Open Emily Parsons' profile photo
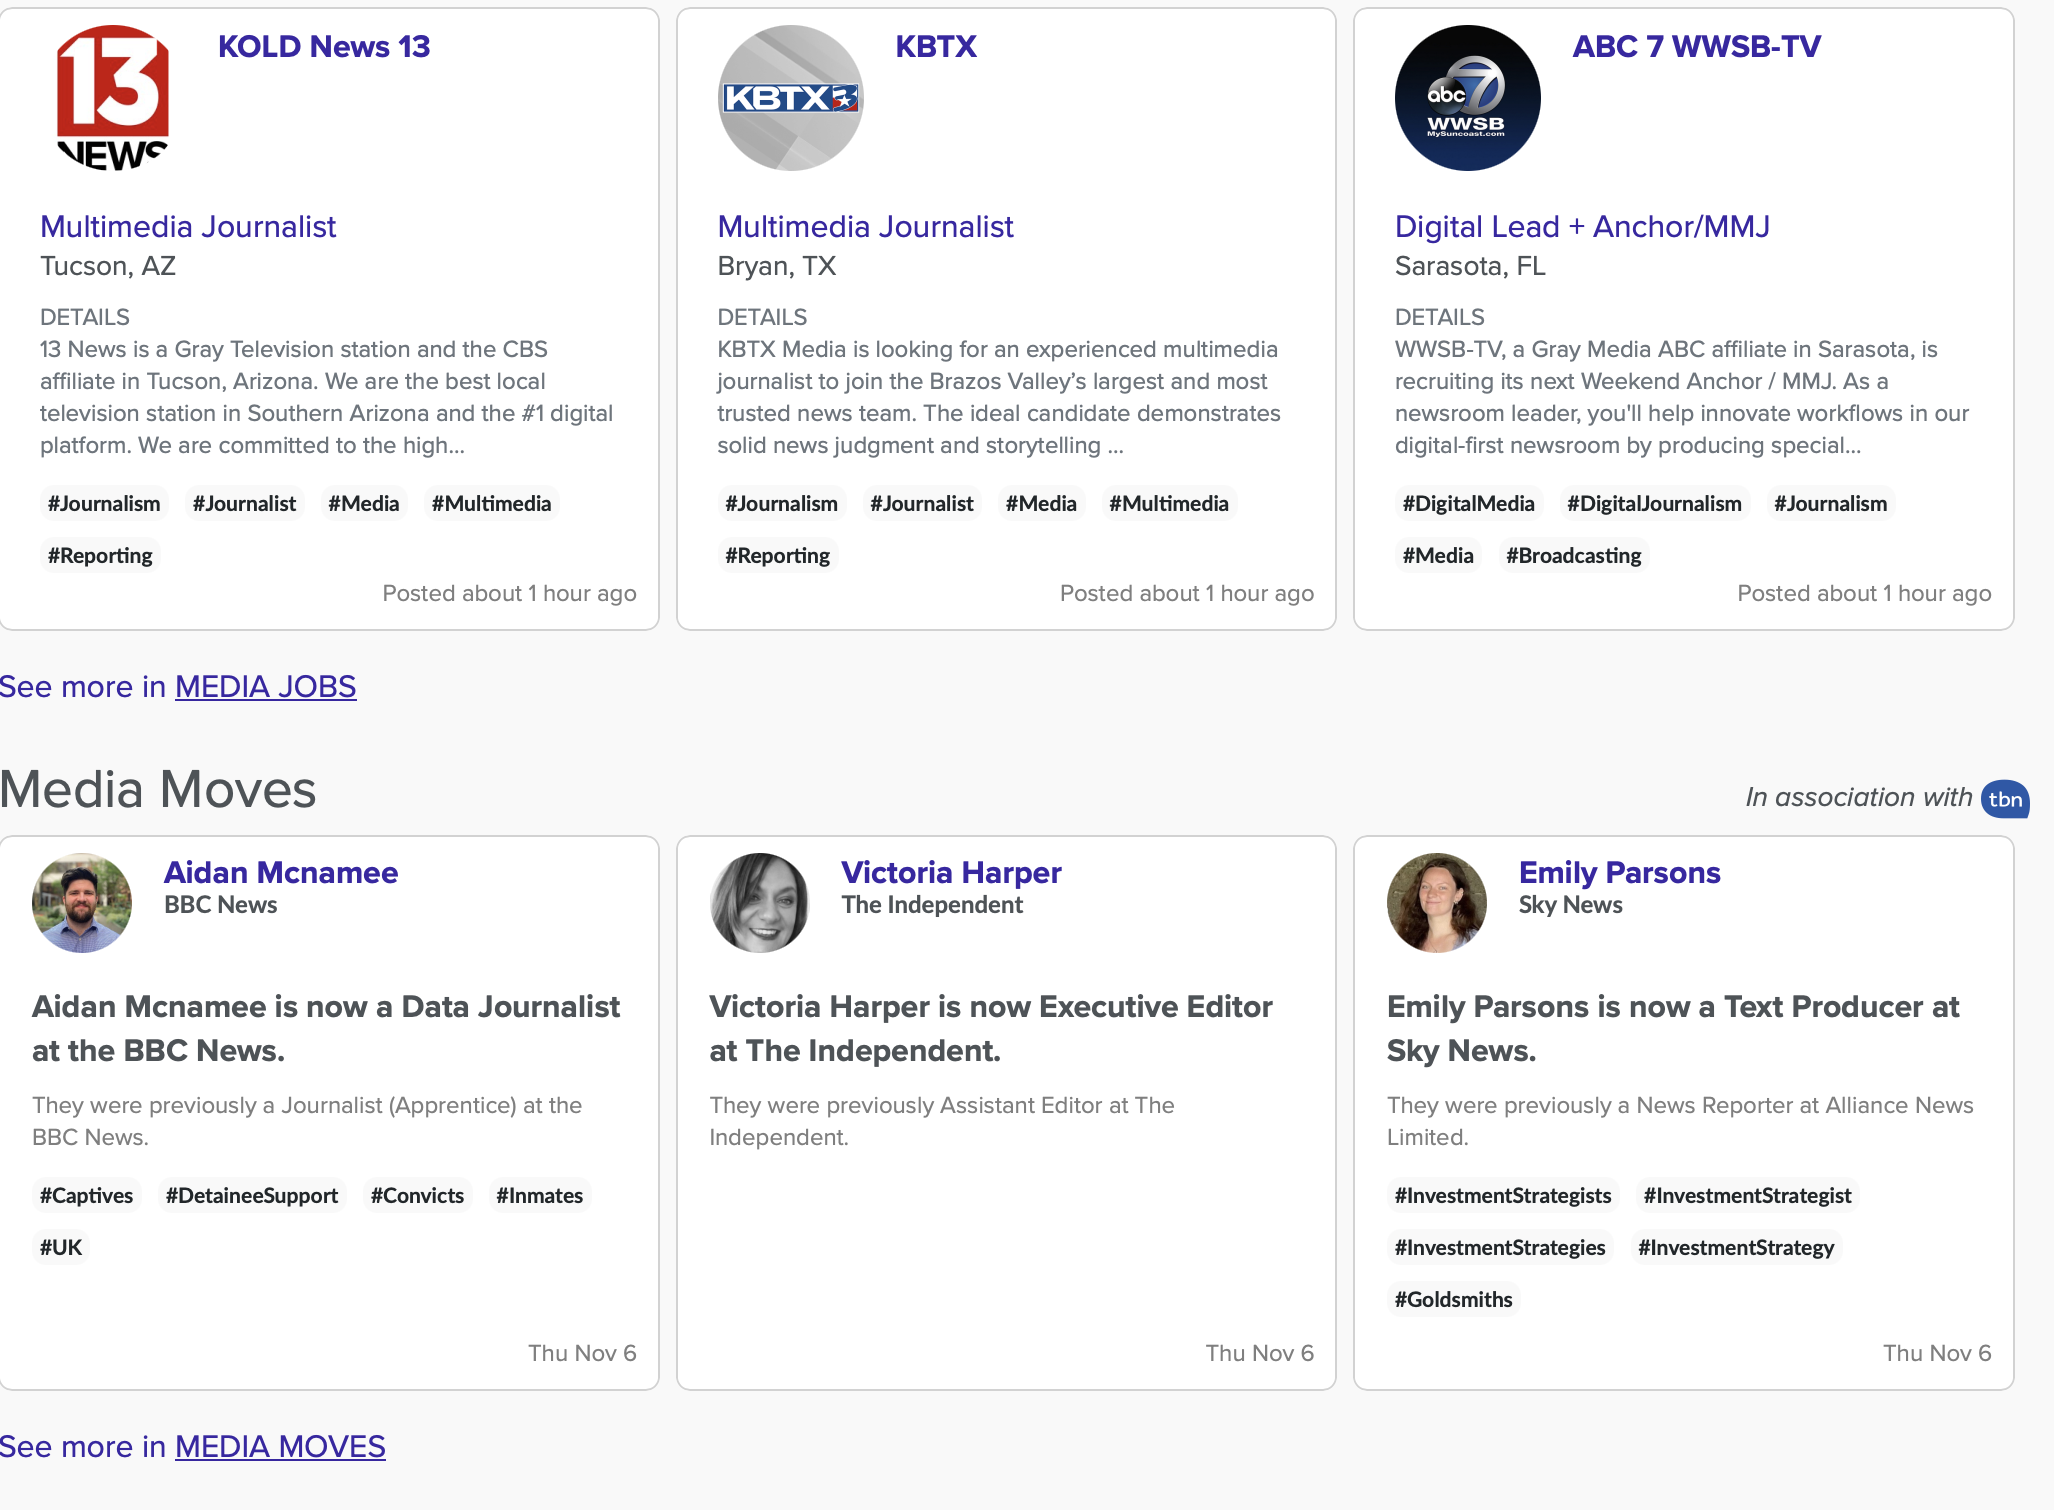 (1436, 902)
